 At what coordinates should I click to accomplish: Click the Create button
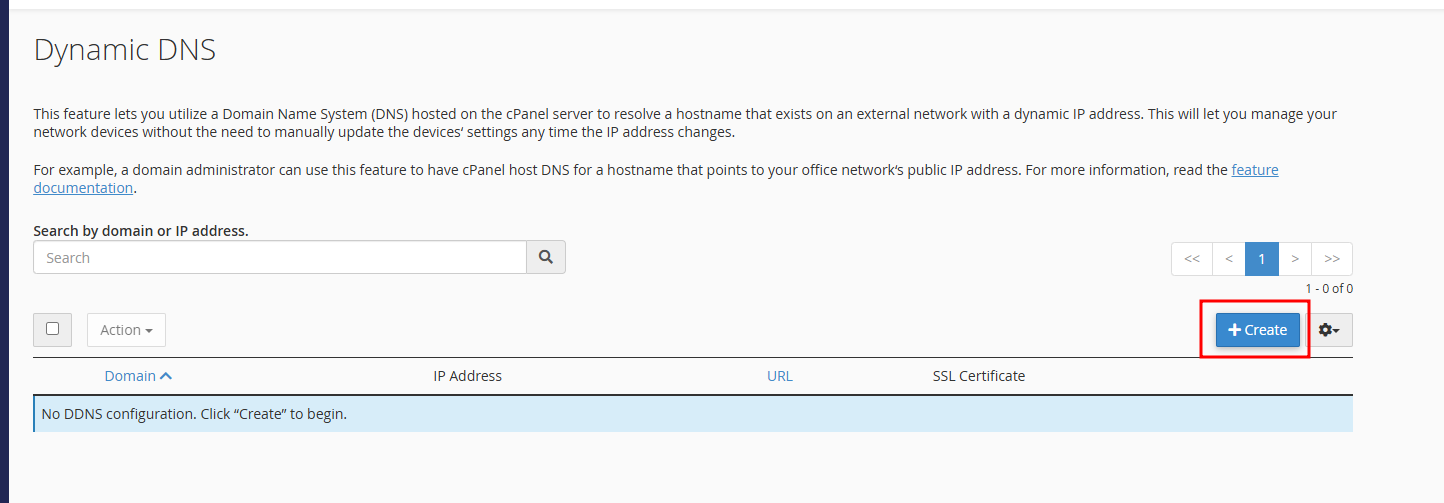pyautogui.click(x=1258, y=330)
